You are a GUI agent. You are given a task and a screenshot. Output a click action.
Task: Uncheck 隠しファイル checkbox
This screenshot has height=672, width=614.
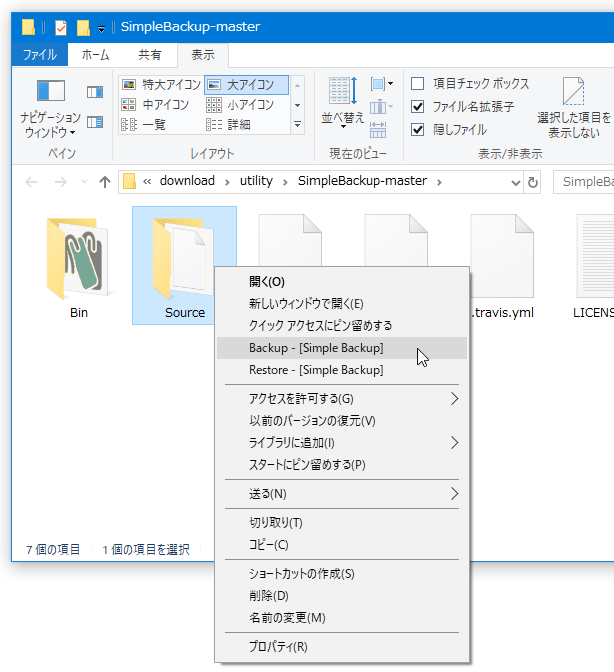[417, 129]
